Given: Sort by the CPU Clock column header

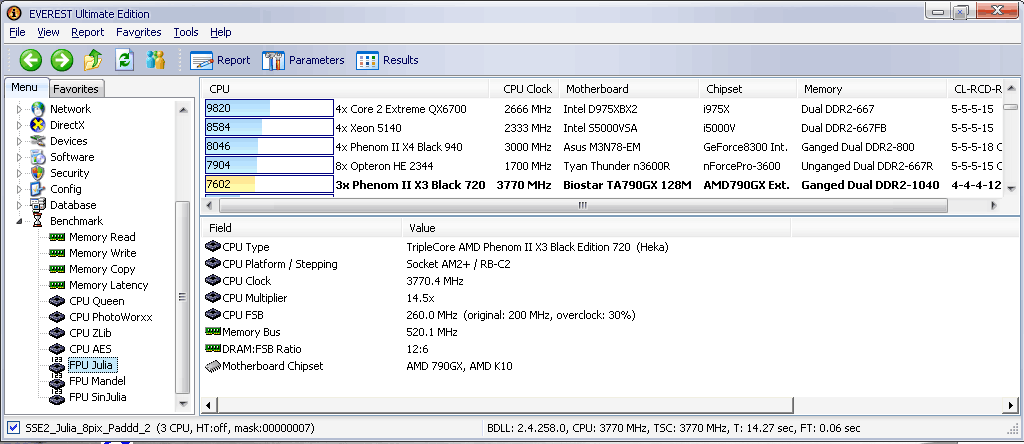Looking at the screenshot, I should [527, 89].
